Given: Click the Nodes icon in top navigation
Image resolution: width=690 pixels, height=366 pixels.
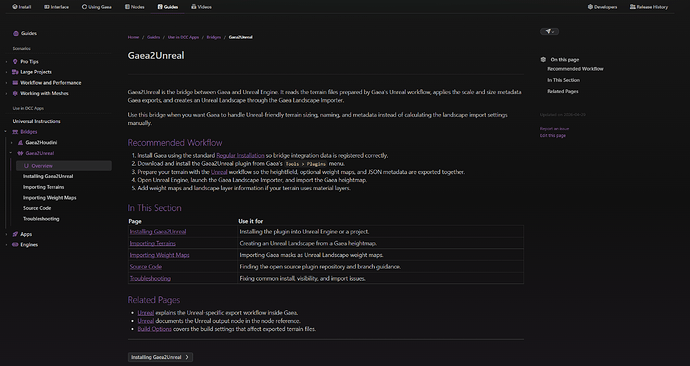Looking at the screenshot, I should pos(127,7).
